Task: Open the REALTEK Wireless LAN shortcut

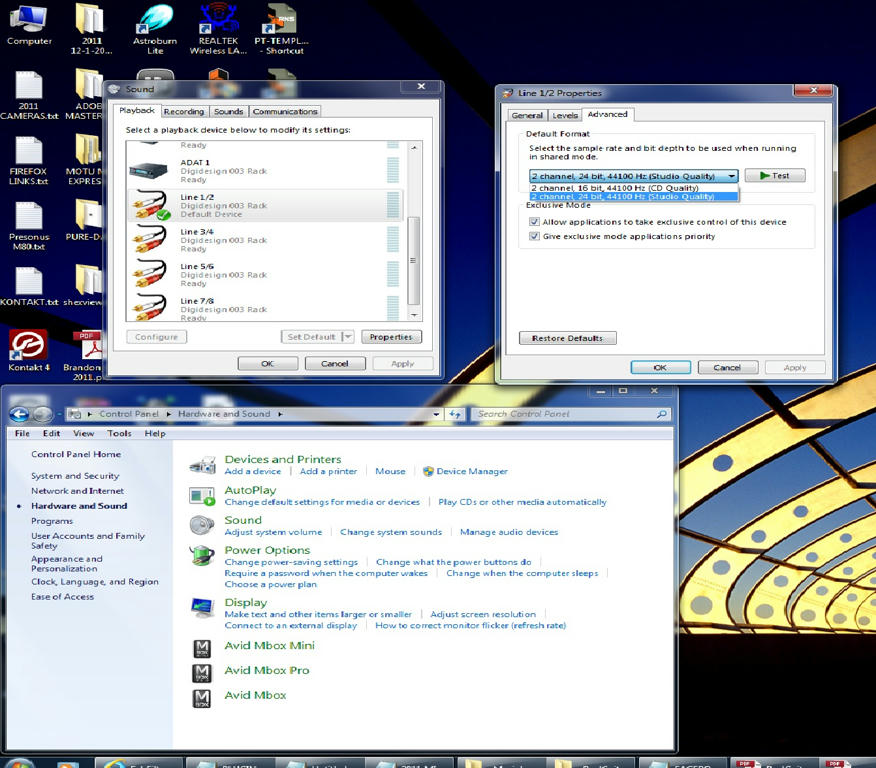Action: pyautogui.click(x=218, y=29)
